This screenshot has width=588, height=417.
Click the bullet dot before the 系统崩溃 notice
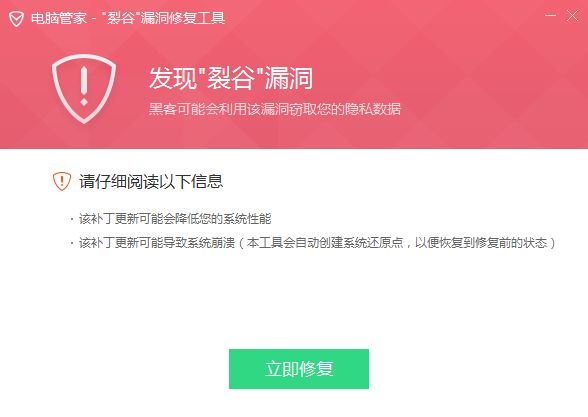[72, 243]
